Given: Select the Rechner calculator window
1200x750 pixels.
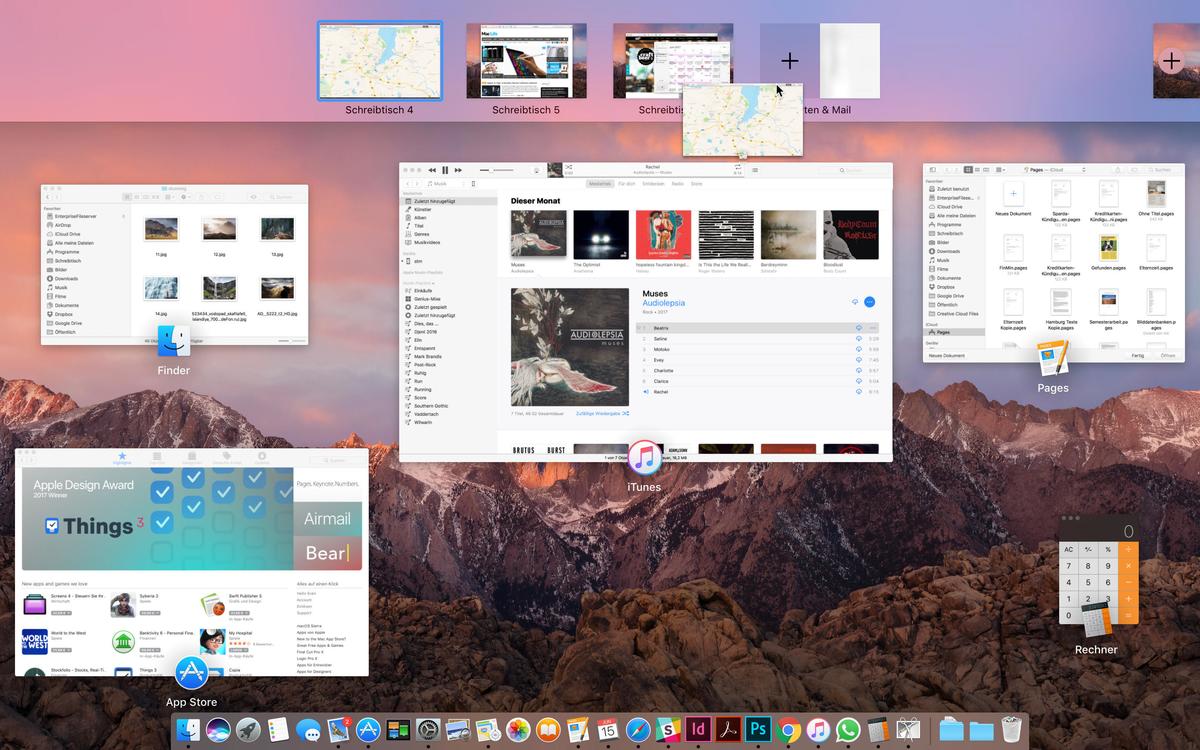Looking at the screenshot, I should pyautogui.click(x=1097, y=568).
